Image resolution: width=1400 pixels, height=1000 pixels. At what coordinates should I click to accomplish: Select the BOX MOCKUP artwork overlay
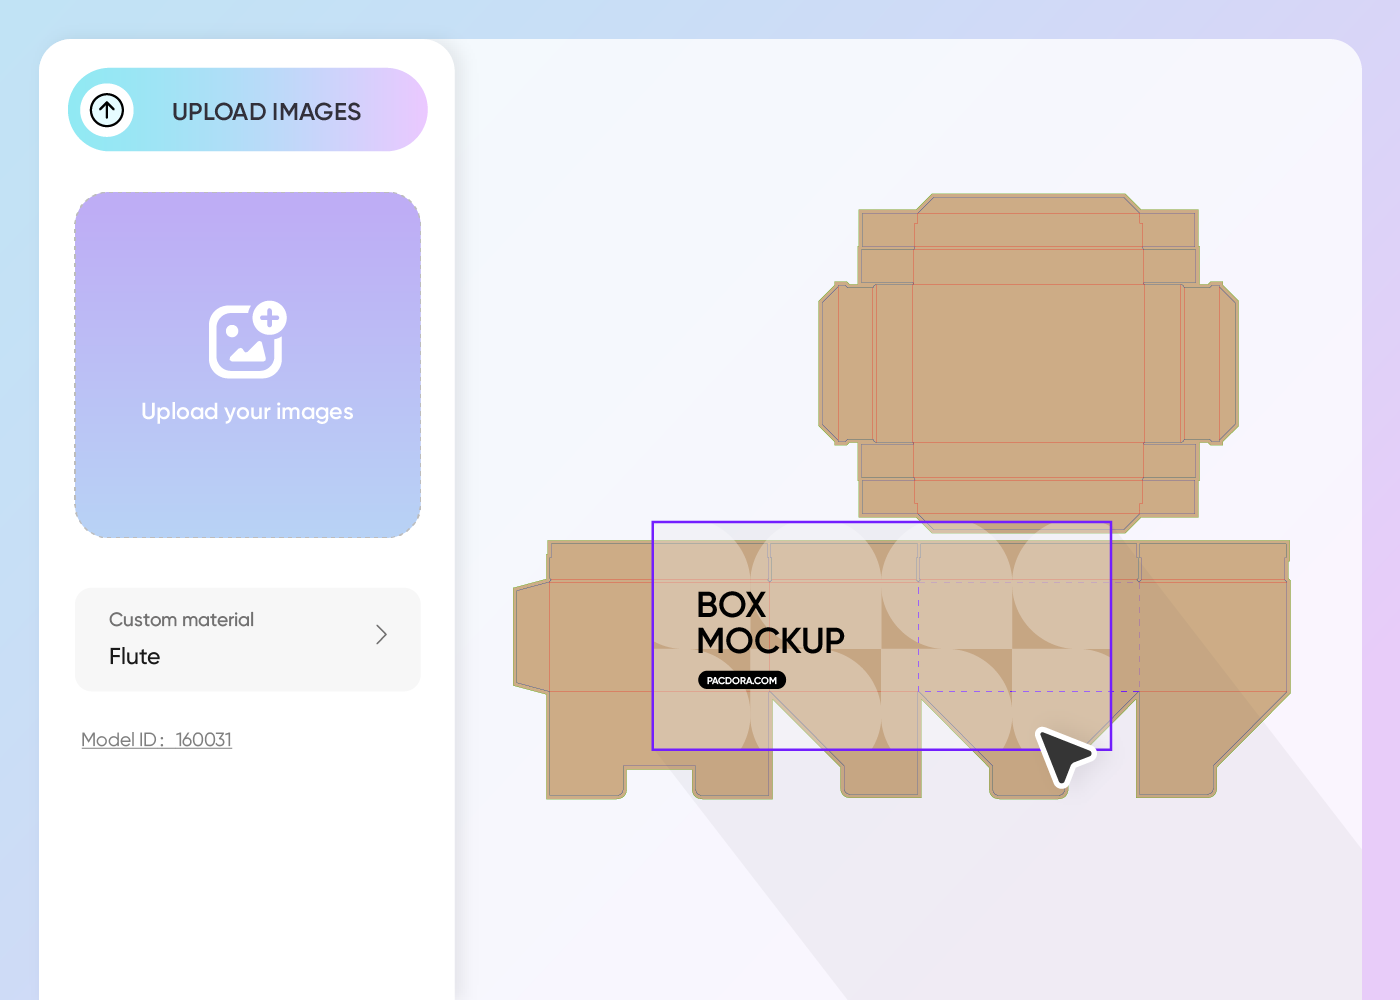[881, 635]
